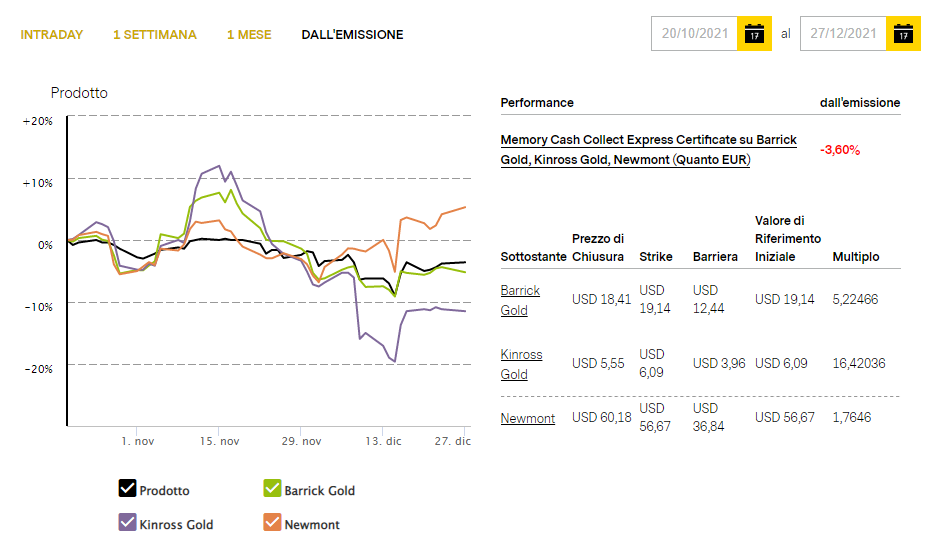Click the 13. dic axis label

[x=383, y=441]
